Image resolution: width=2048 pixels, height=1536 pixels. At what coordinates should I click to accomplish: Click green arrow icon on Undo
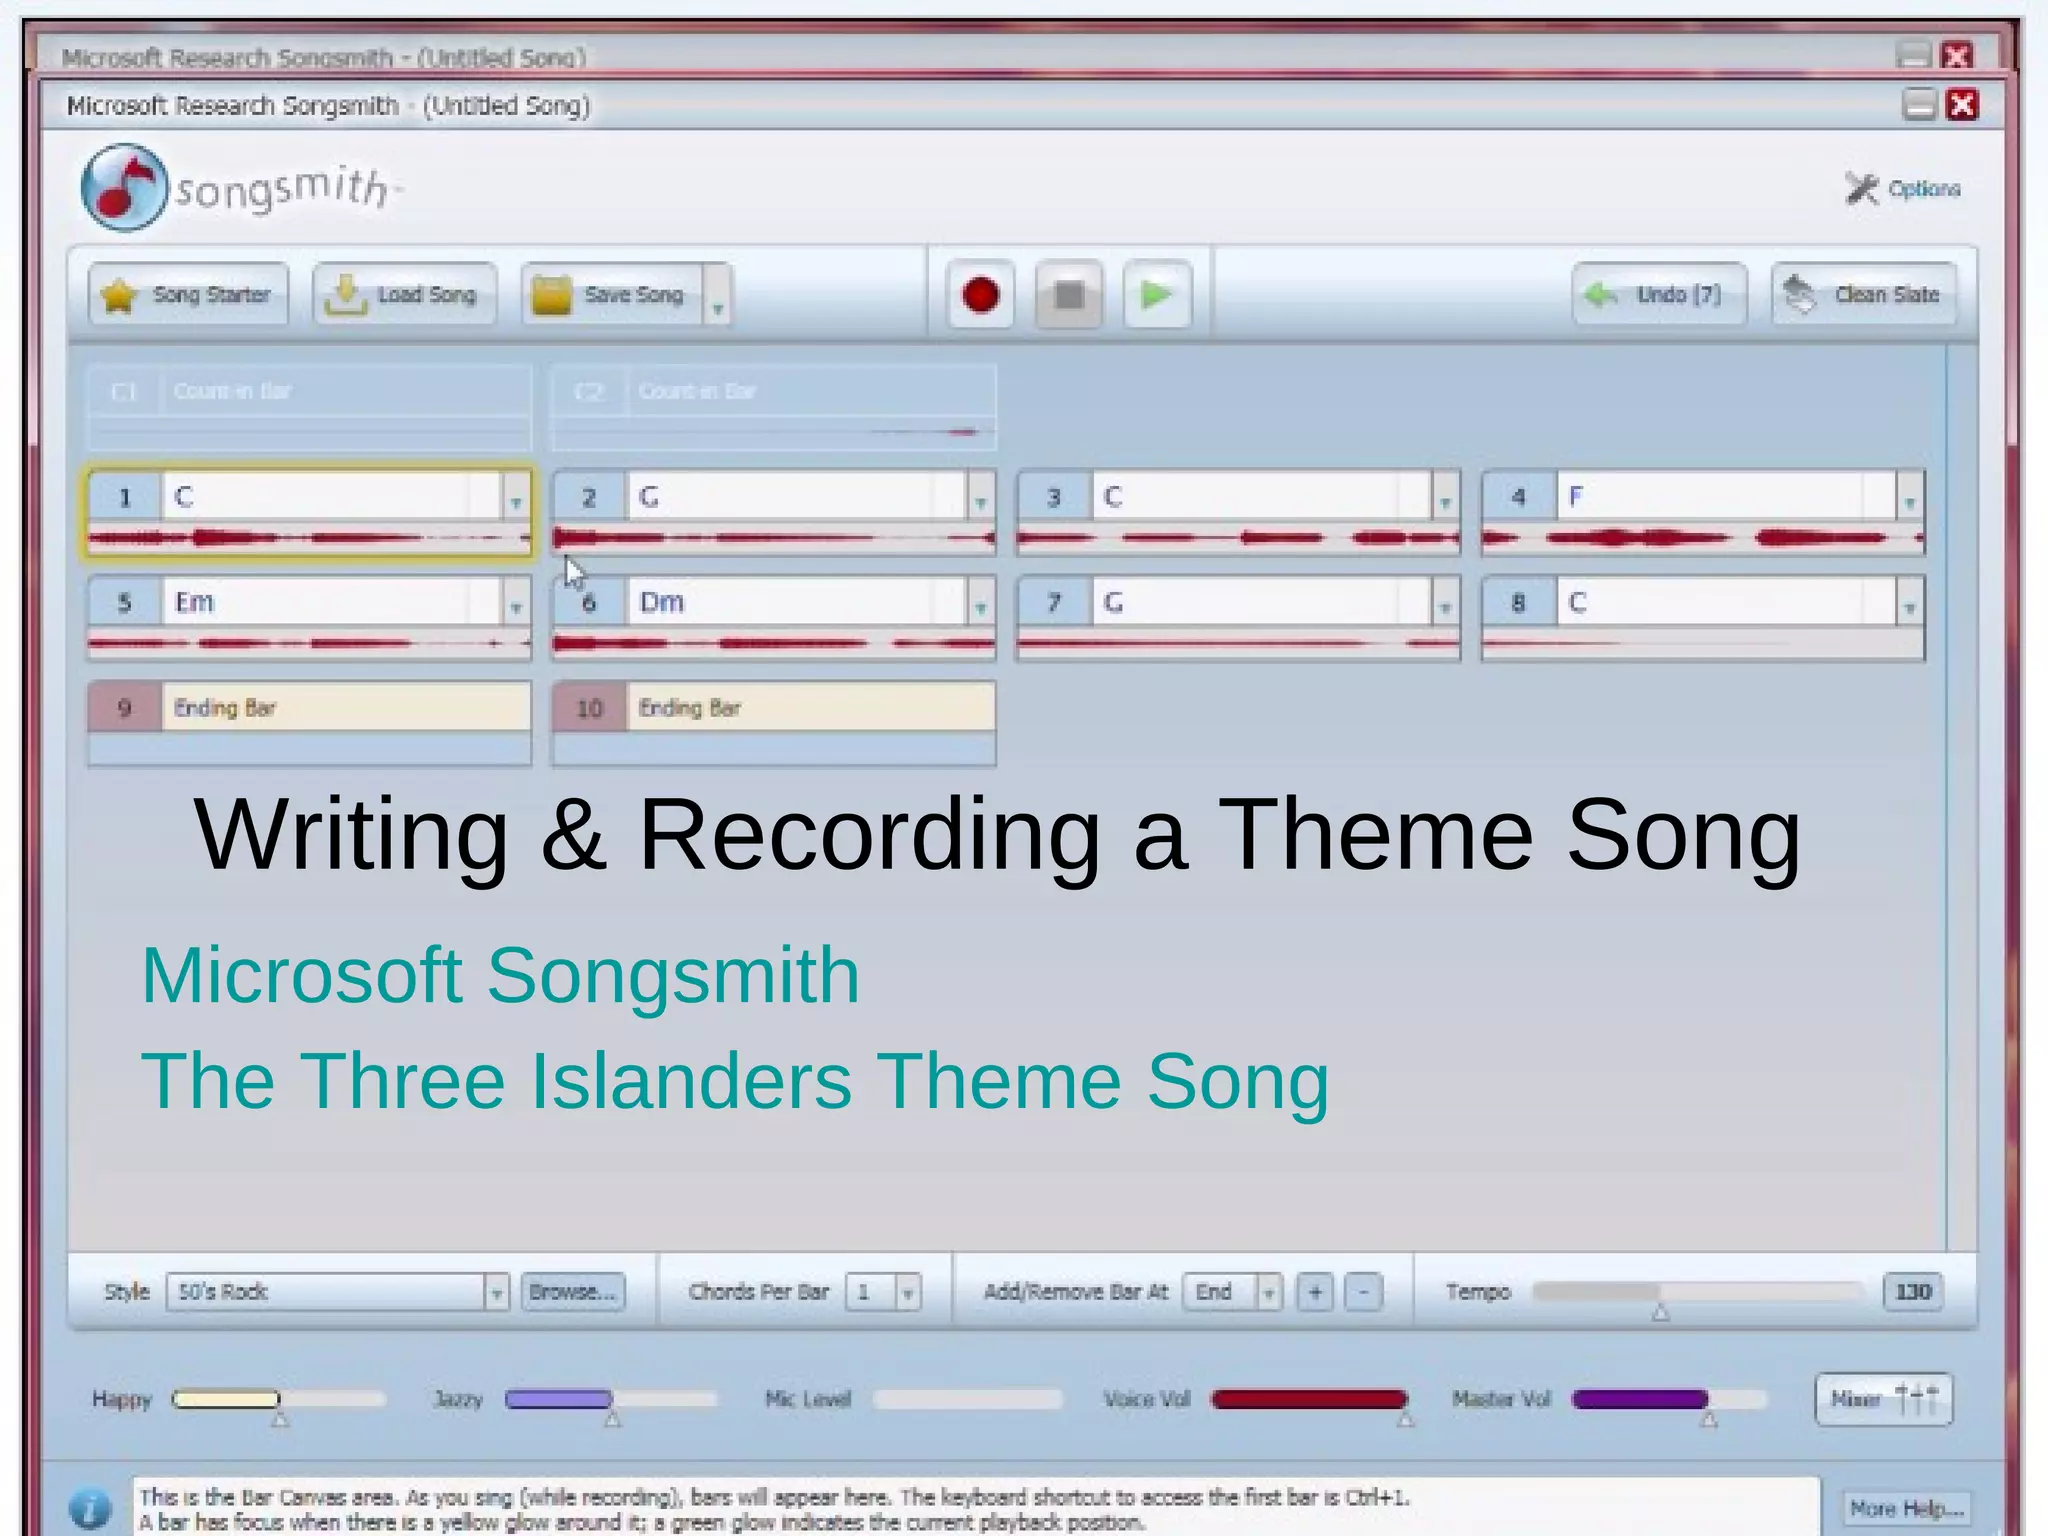point(1601,294)
